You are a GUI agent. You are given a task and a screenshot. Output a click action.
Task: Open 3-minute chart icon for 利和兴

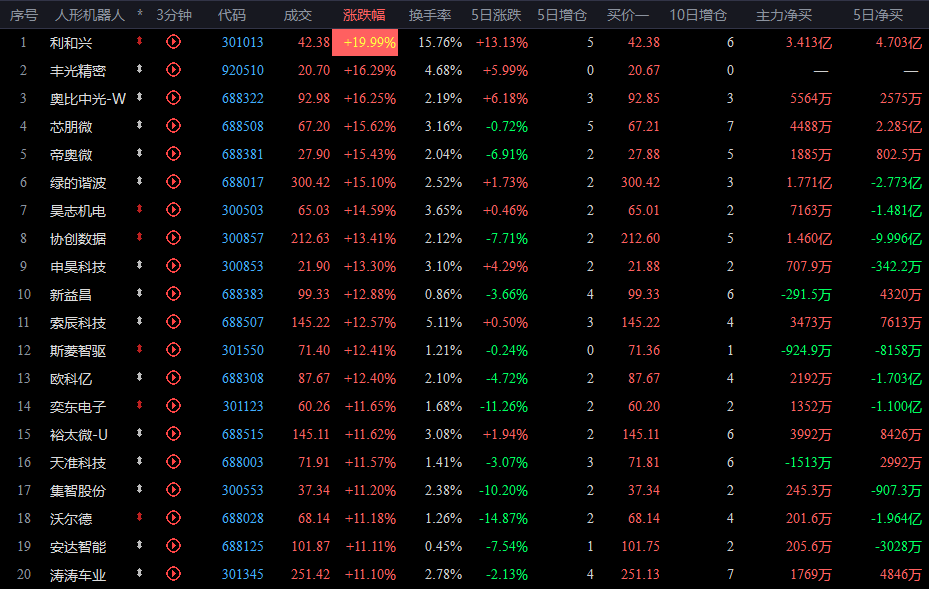tap(173, 42)
